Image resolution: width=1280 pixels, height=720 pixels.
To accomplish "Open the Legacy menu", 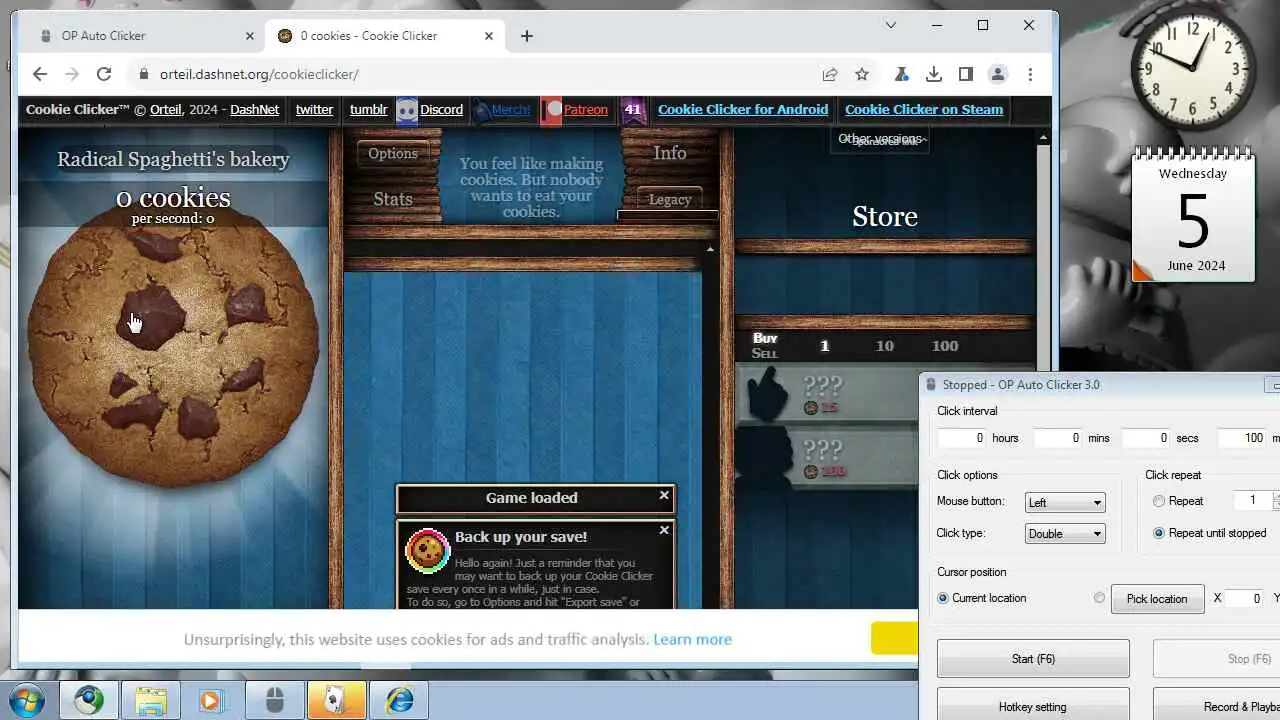I will tap(670, 199).
